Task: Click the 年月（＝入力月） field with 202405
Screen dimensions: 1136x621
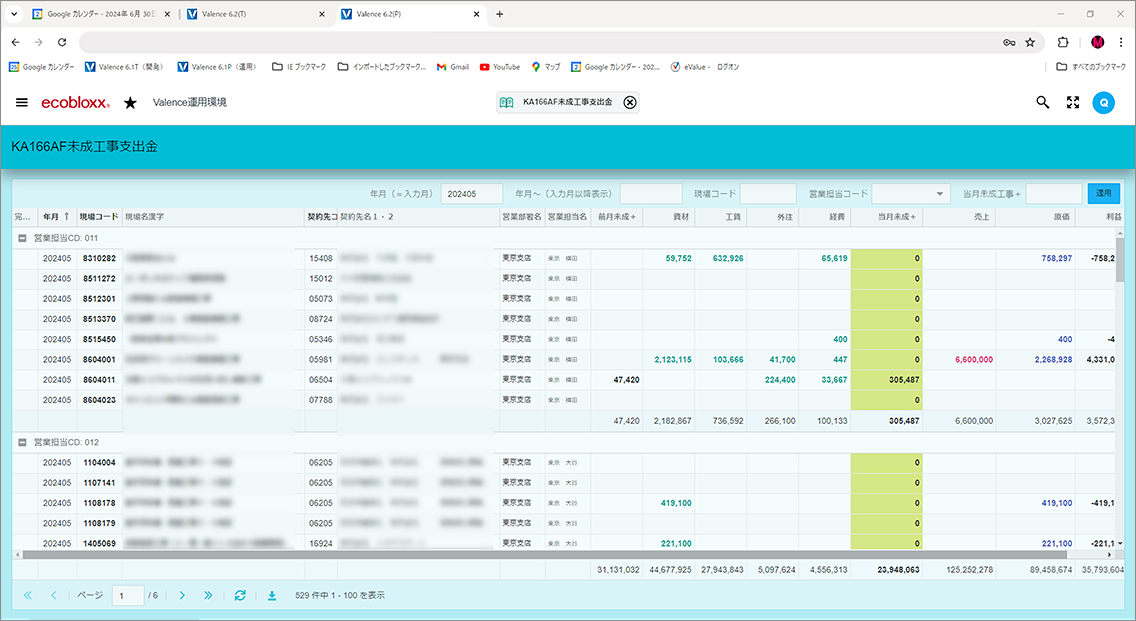Action: pyautogui.click(x=472, y=193)
